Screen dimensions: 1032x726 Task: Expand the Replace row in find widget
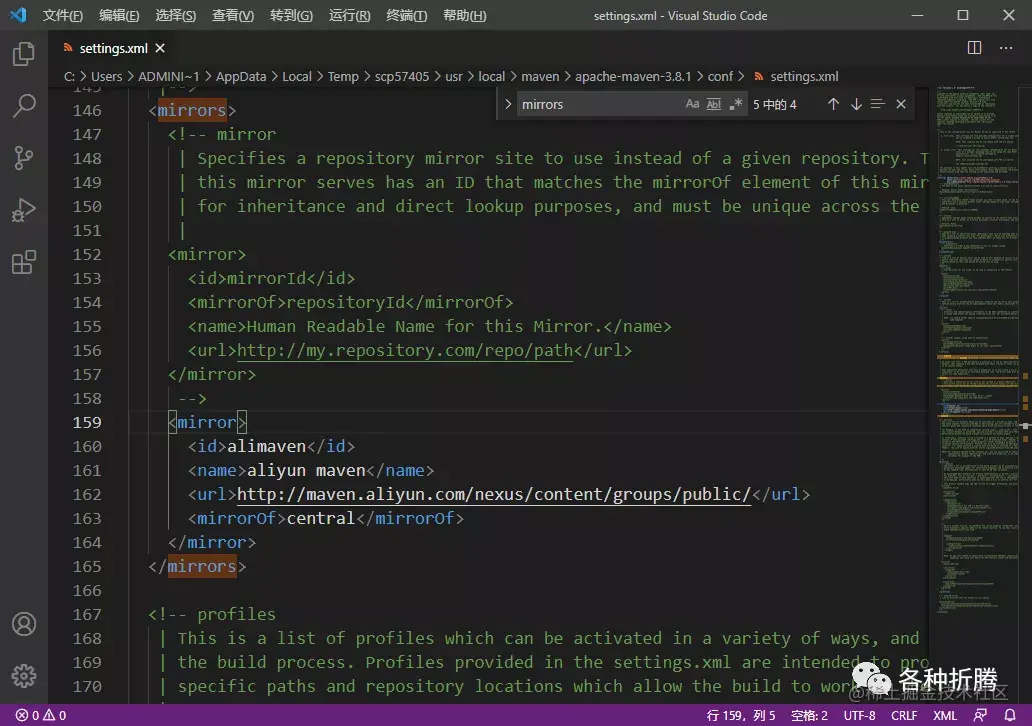click(x=507, y=104)
